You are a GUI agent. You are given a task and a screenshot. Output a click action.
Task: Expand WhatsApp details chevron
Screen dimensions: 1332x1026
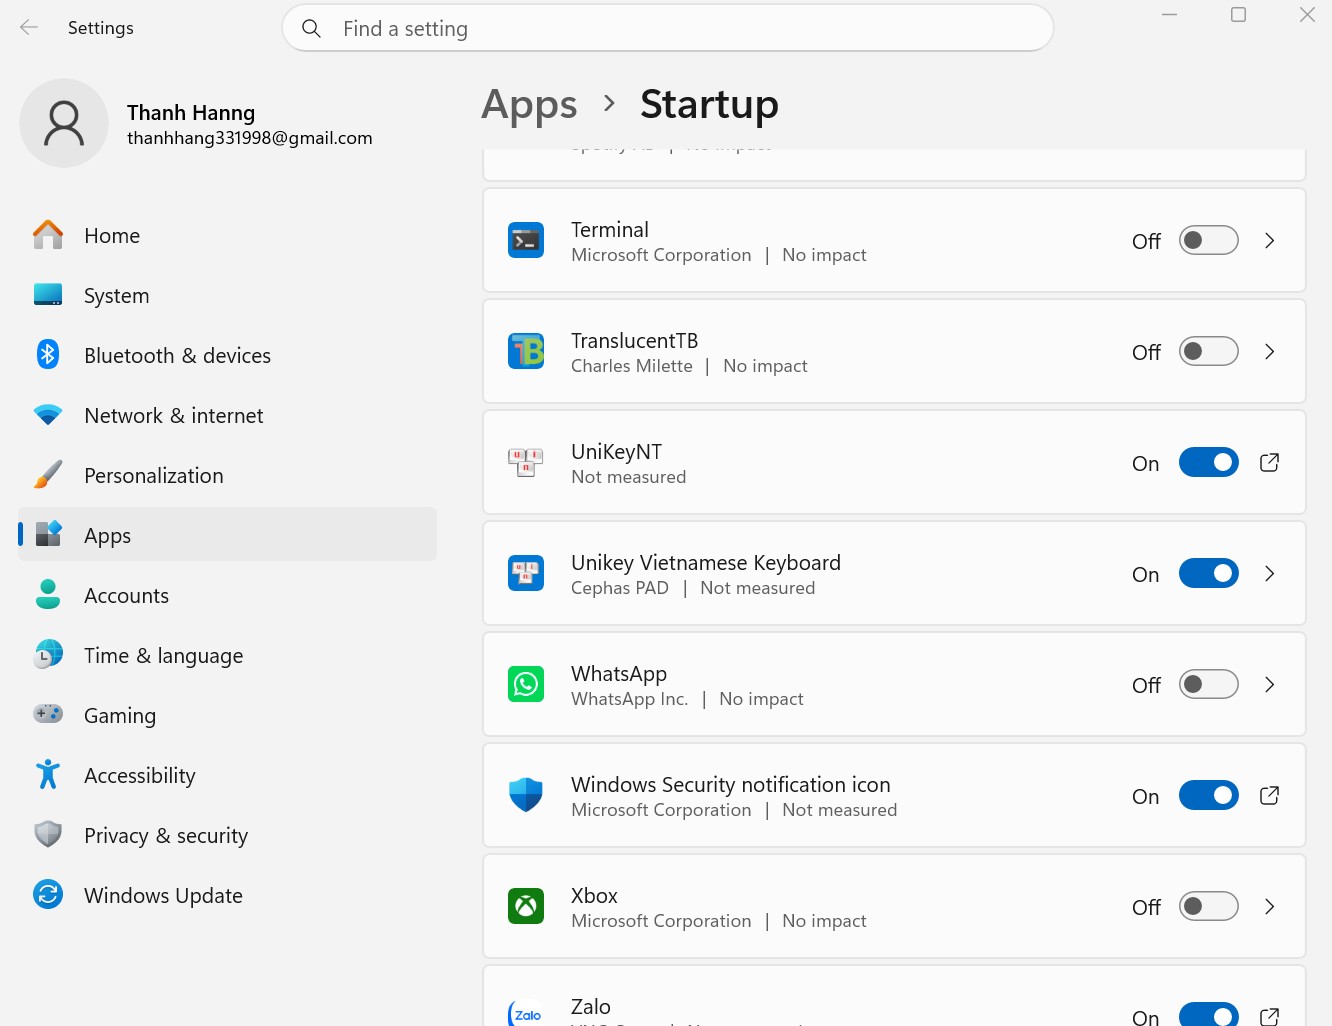point(1269,684)
